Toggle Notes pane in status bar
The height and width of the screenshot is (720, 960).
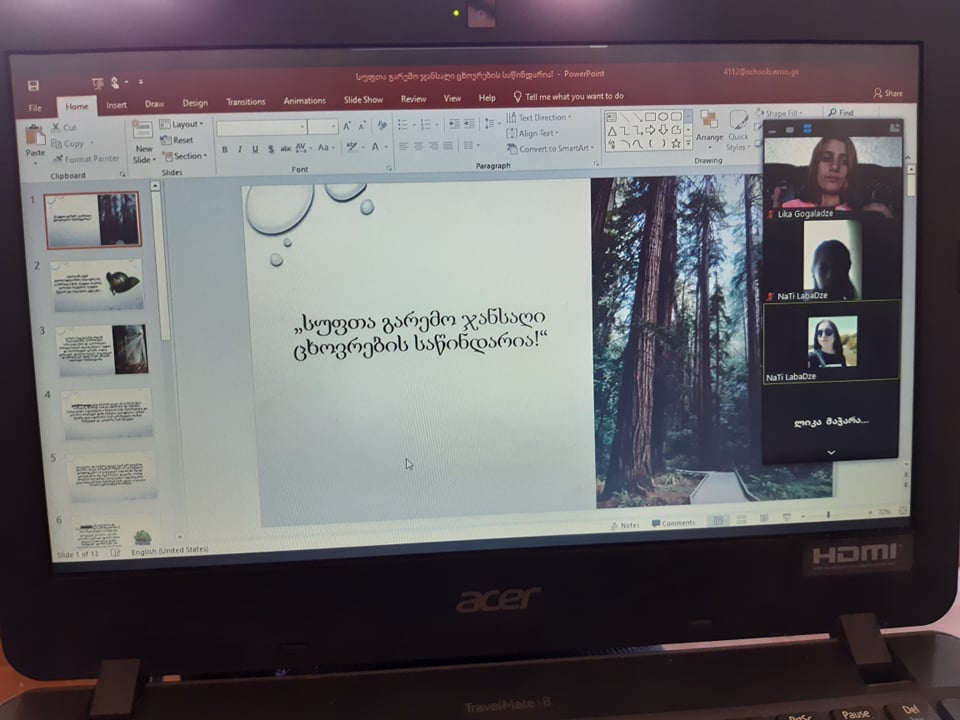pyautogui.click(x=624, y=525)
